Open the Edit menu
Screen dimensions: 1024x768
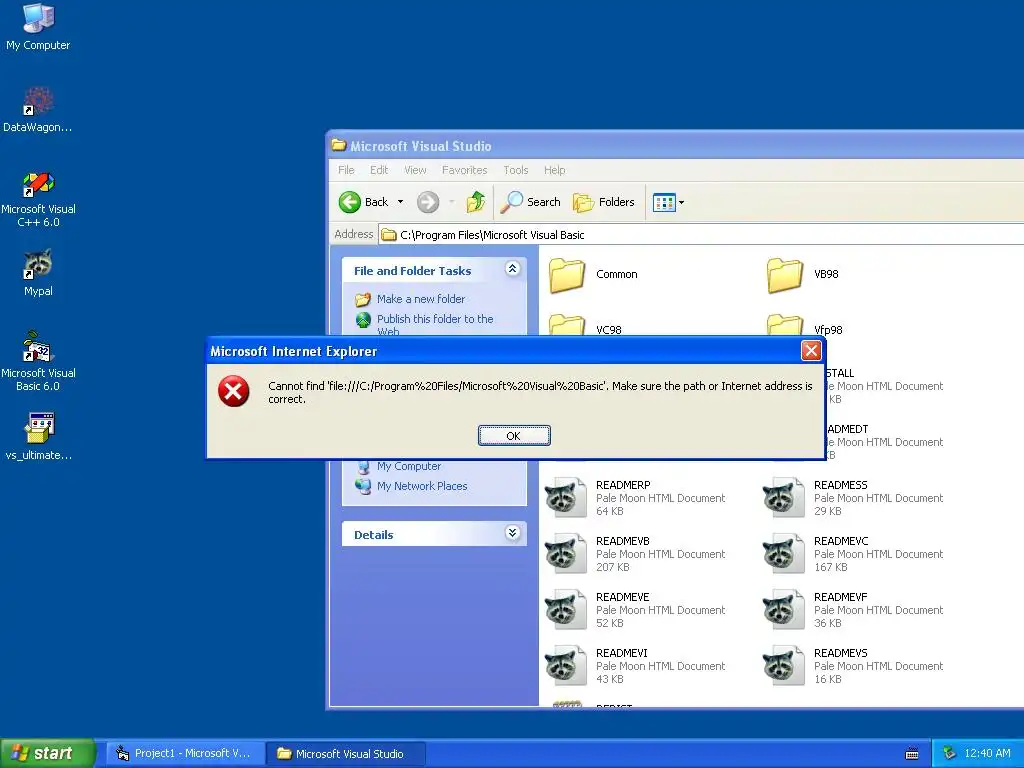pyautogui.click(x=379, y=170)
